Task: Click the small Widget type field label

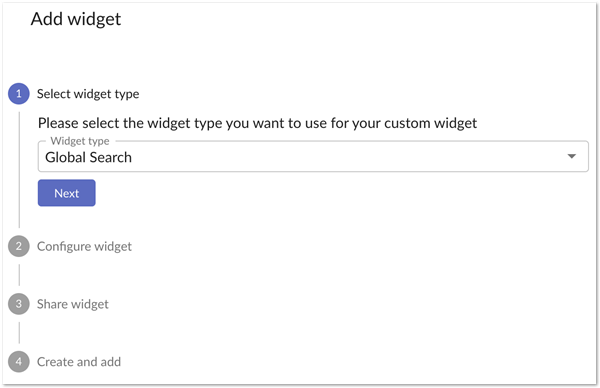Action: (x=80, y=141)
